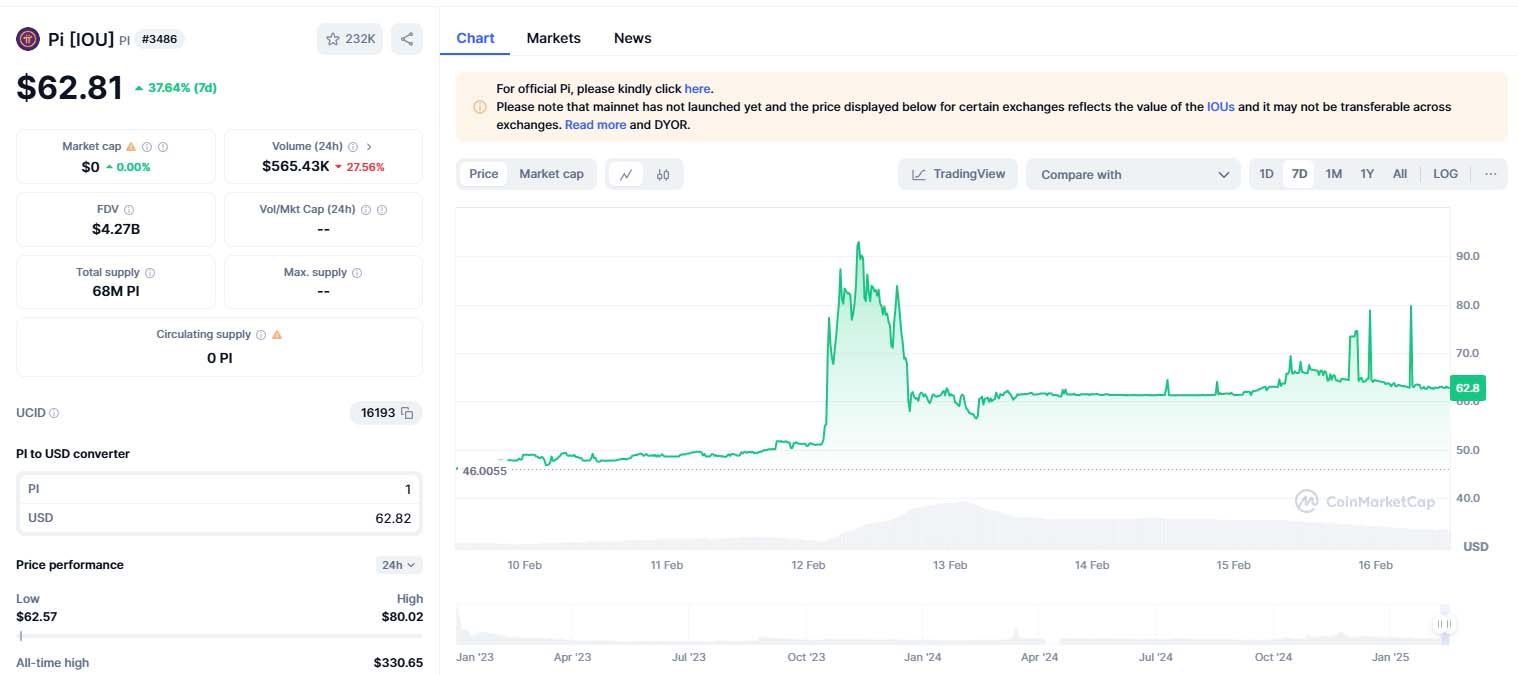Open info icon beside FDV
The width and height of the screenshot is (1518, 675).
click(129, 210)
